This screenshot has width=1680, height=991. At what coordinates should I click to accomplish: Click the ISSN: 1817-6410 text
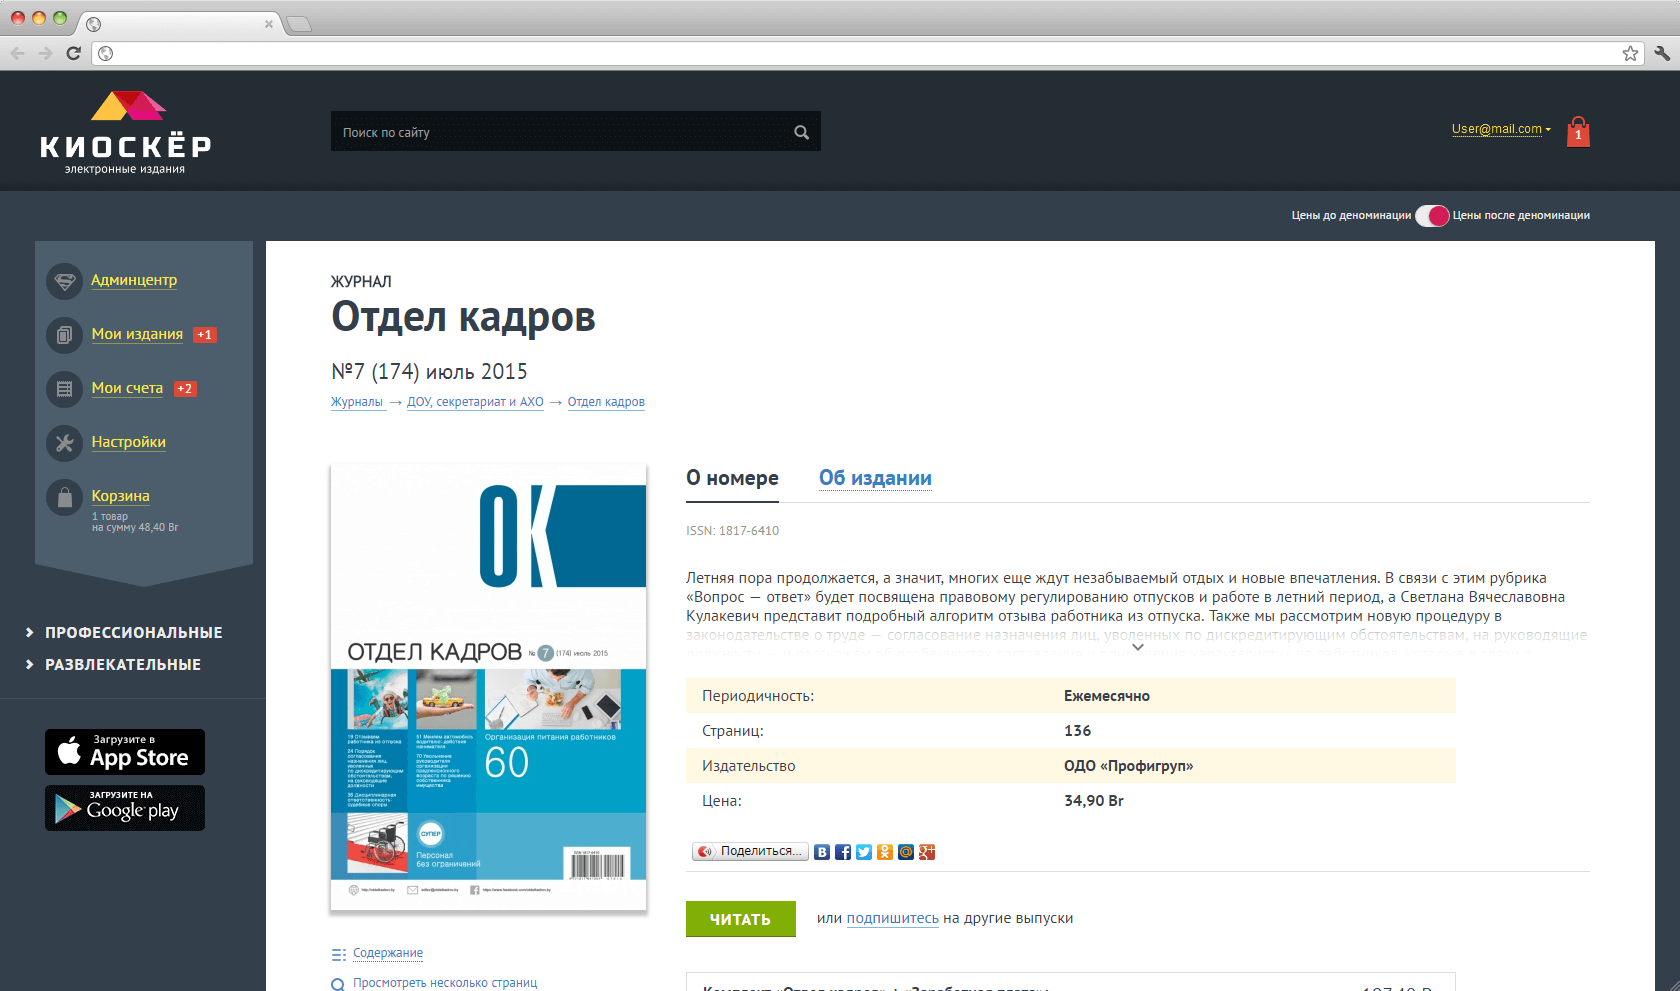coord(732,531)
